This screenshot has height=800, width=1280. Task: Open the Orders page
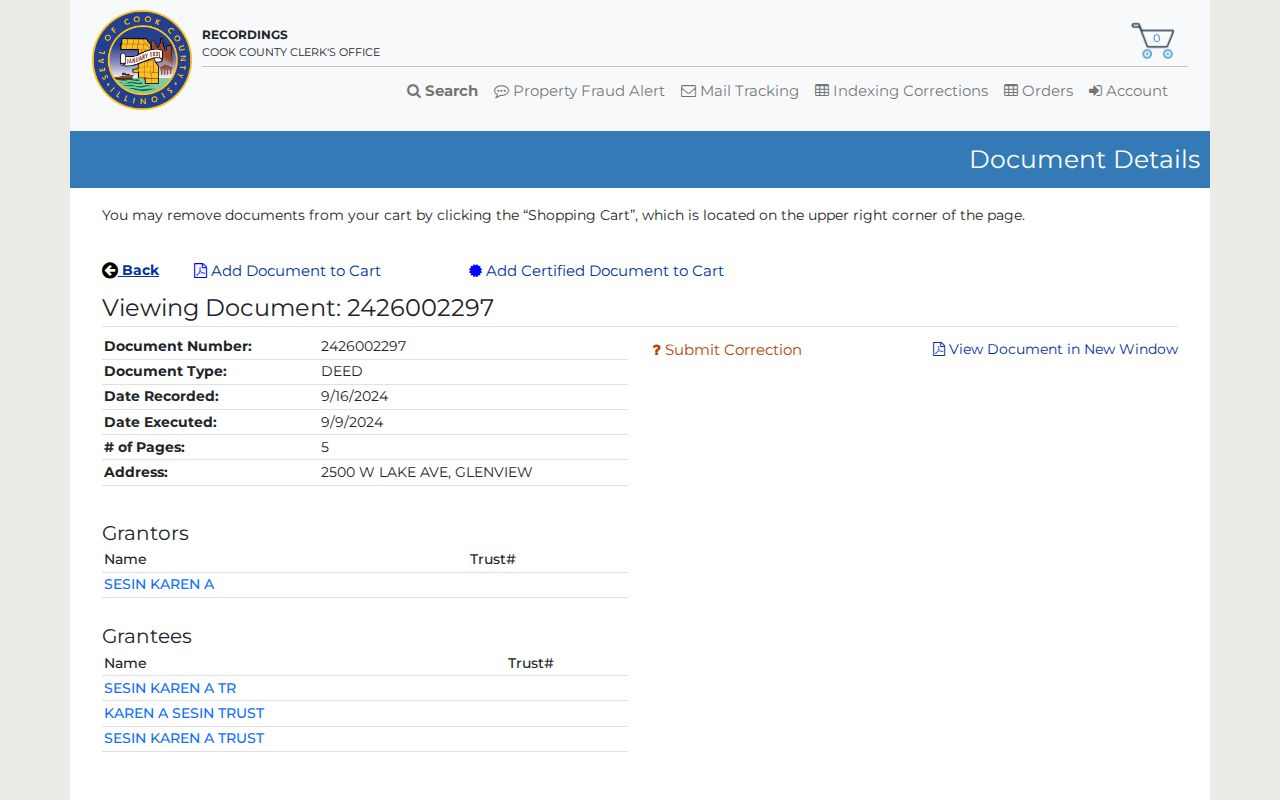click(1038, 91)
